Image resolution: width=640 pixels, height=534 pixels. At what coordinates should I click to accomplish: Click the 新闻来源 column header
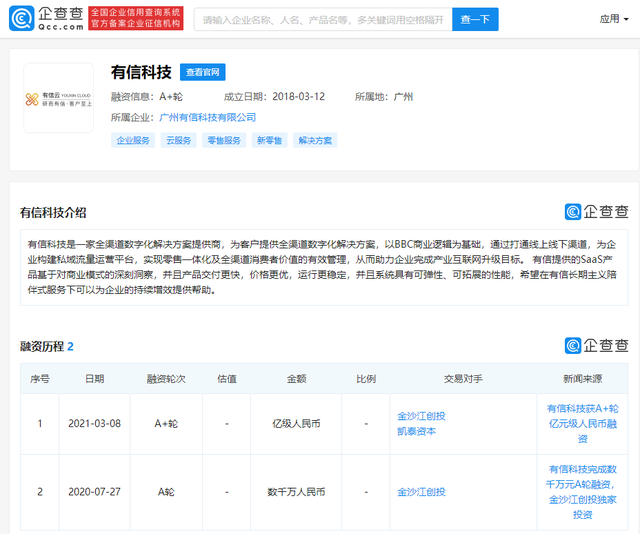tap(582, 379)
